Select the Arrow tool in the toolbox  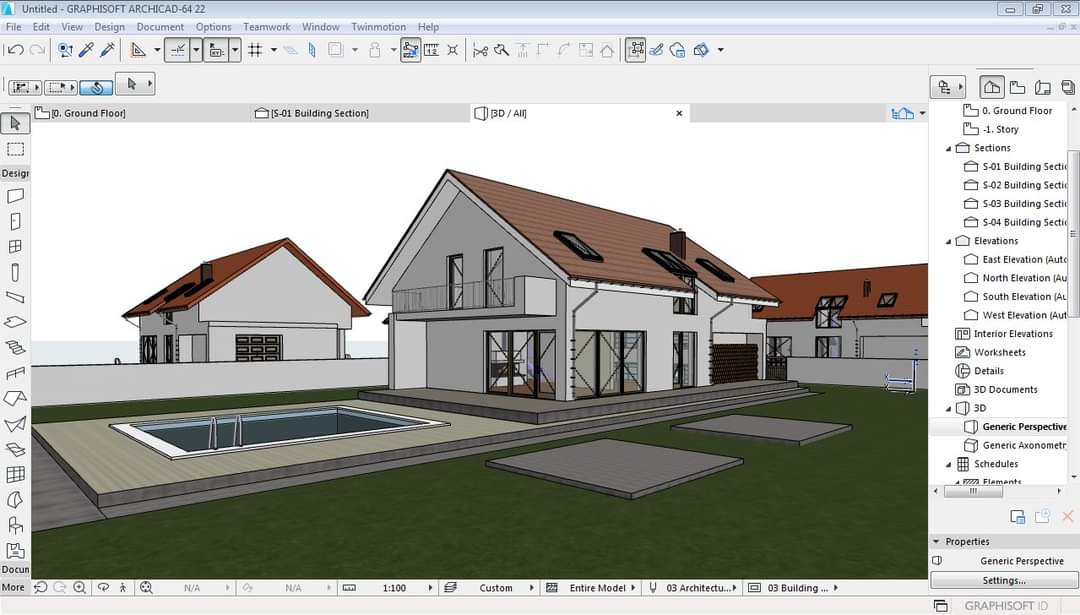[x=15, y=123]
